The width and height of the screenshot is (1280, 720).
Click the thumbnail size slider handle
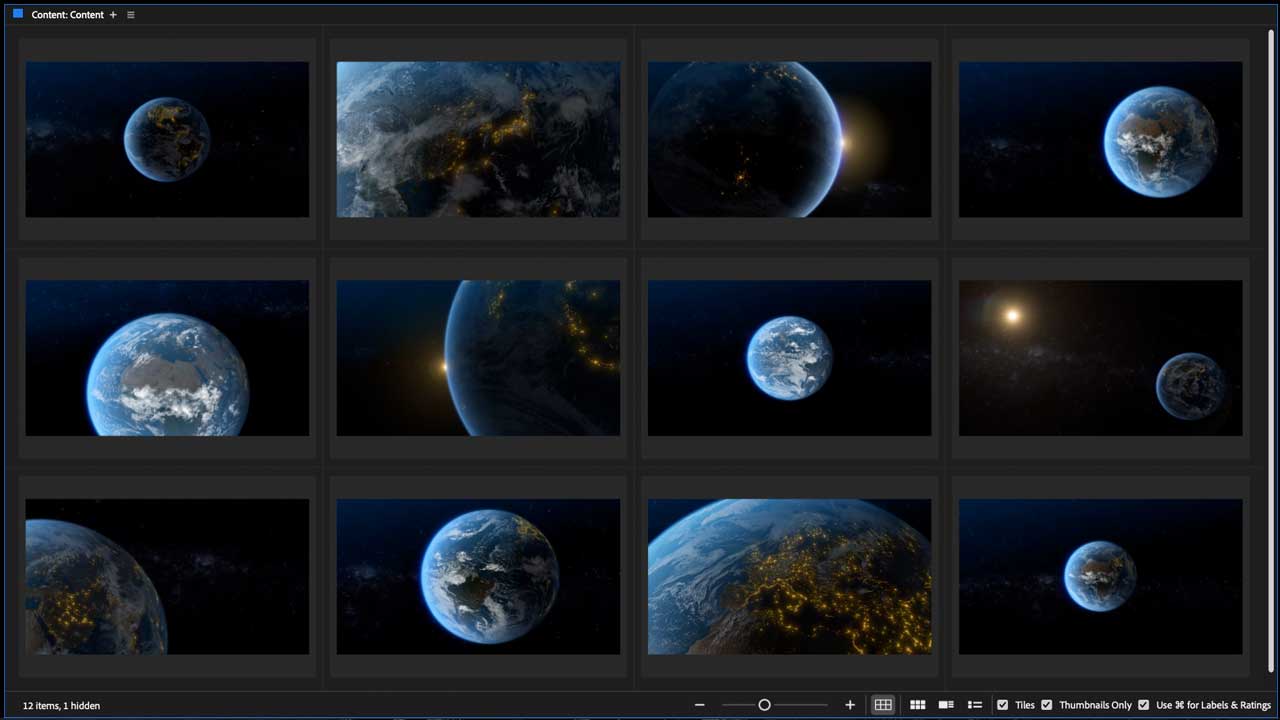764,705
